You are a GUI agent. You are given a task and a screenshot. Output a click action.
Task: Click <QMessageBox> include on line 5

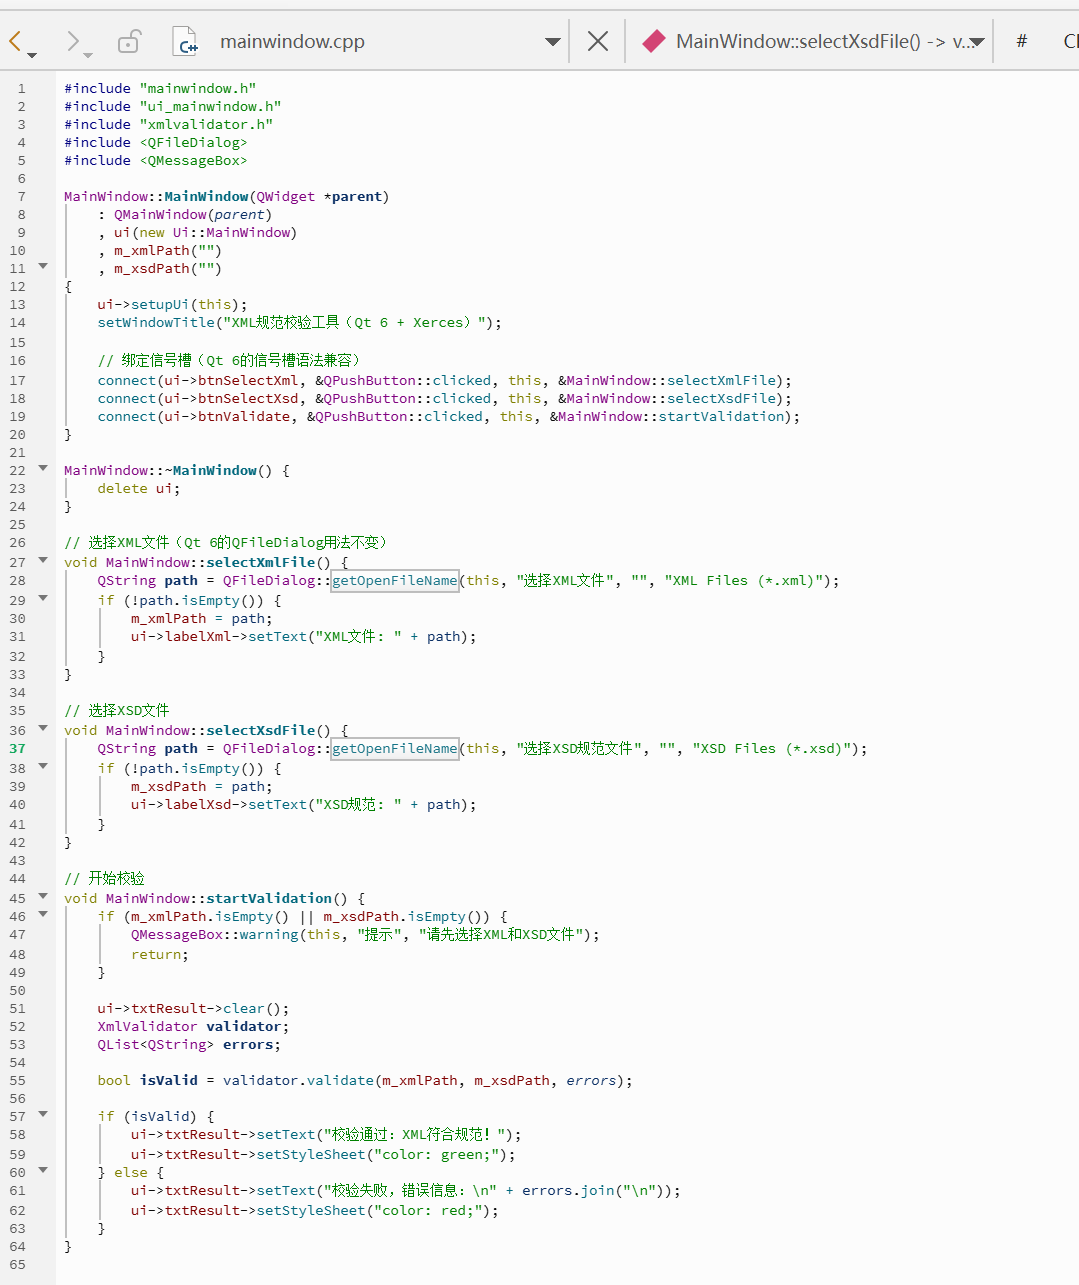[194, 160]
